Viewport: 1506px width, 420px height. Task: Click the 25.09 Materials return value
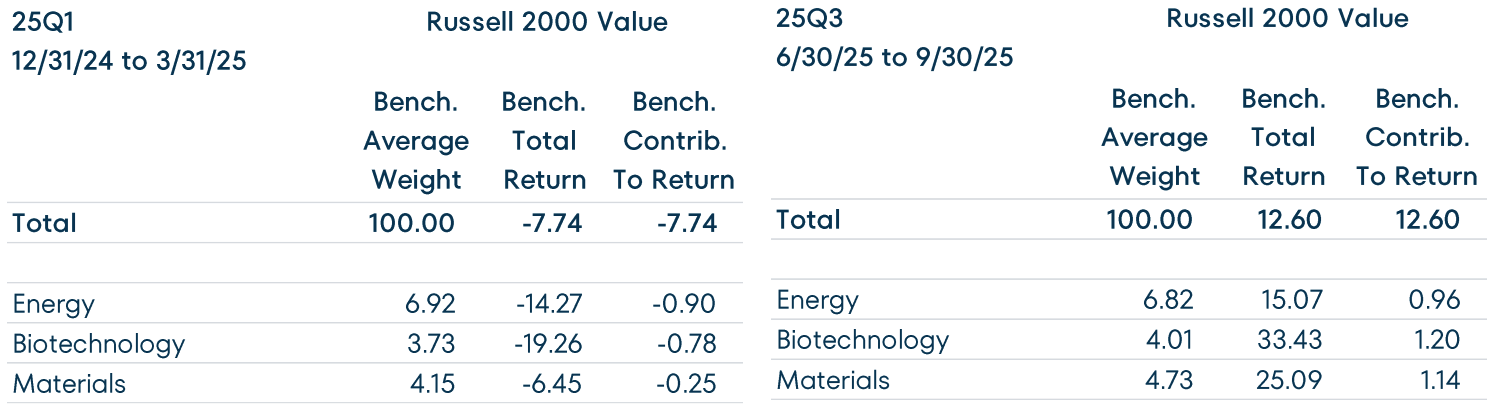click(x=1289, y=380)
